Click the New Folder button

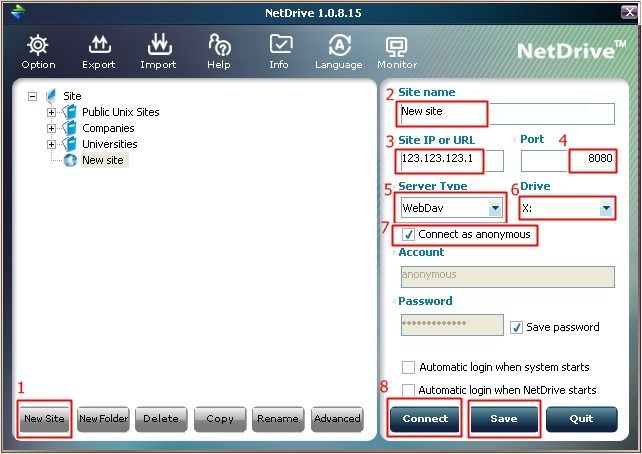click(x=104, y=419)
